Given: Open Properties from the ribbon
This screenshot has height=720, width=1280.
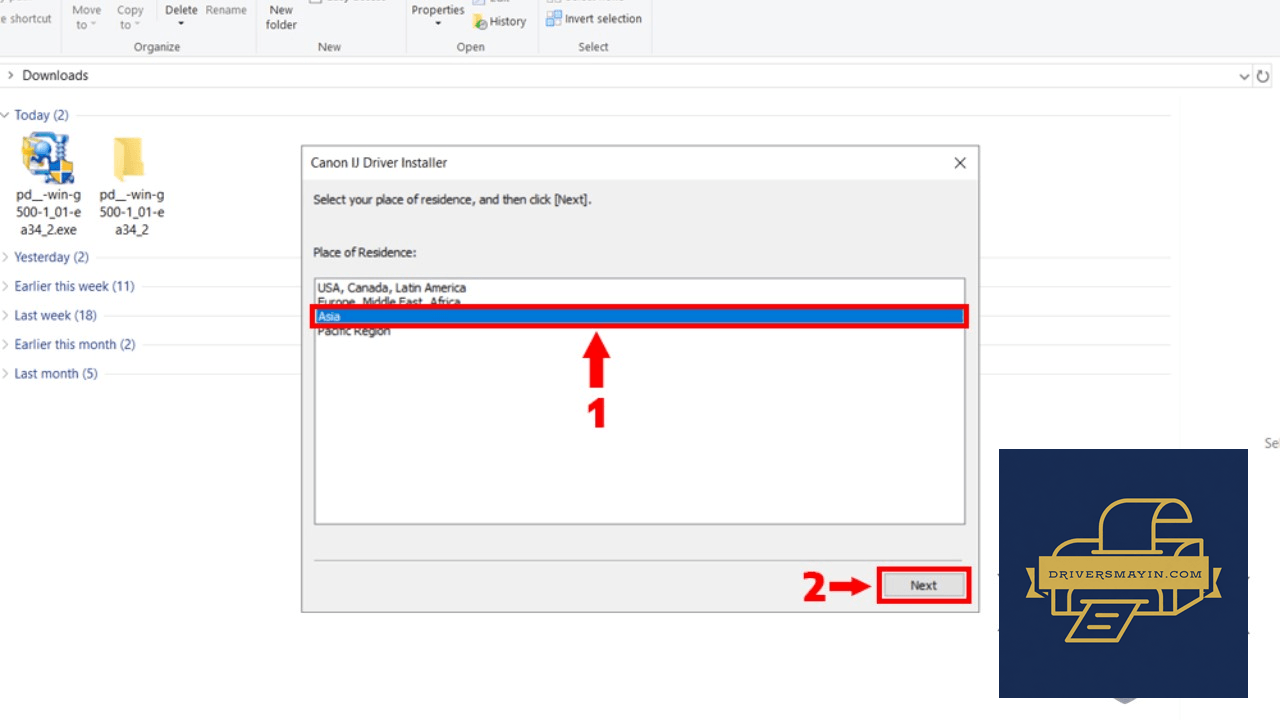Looking at the screenshot, I should (x=438, y=10).
